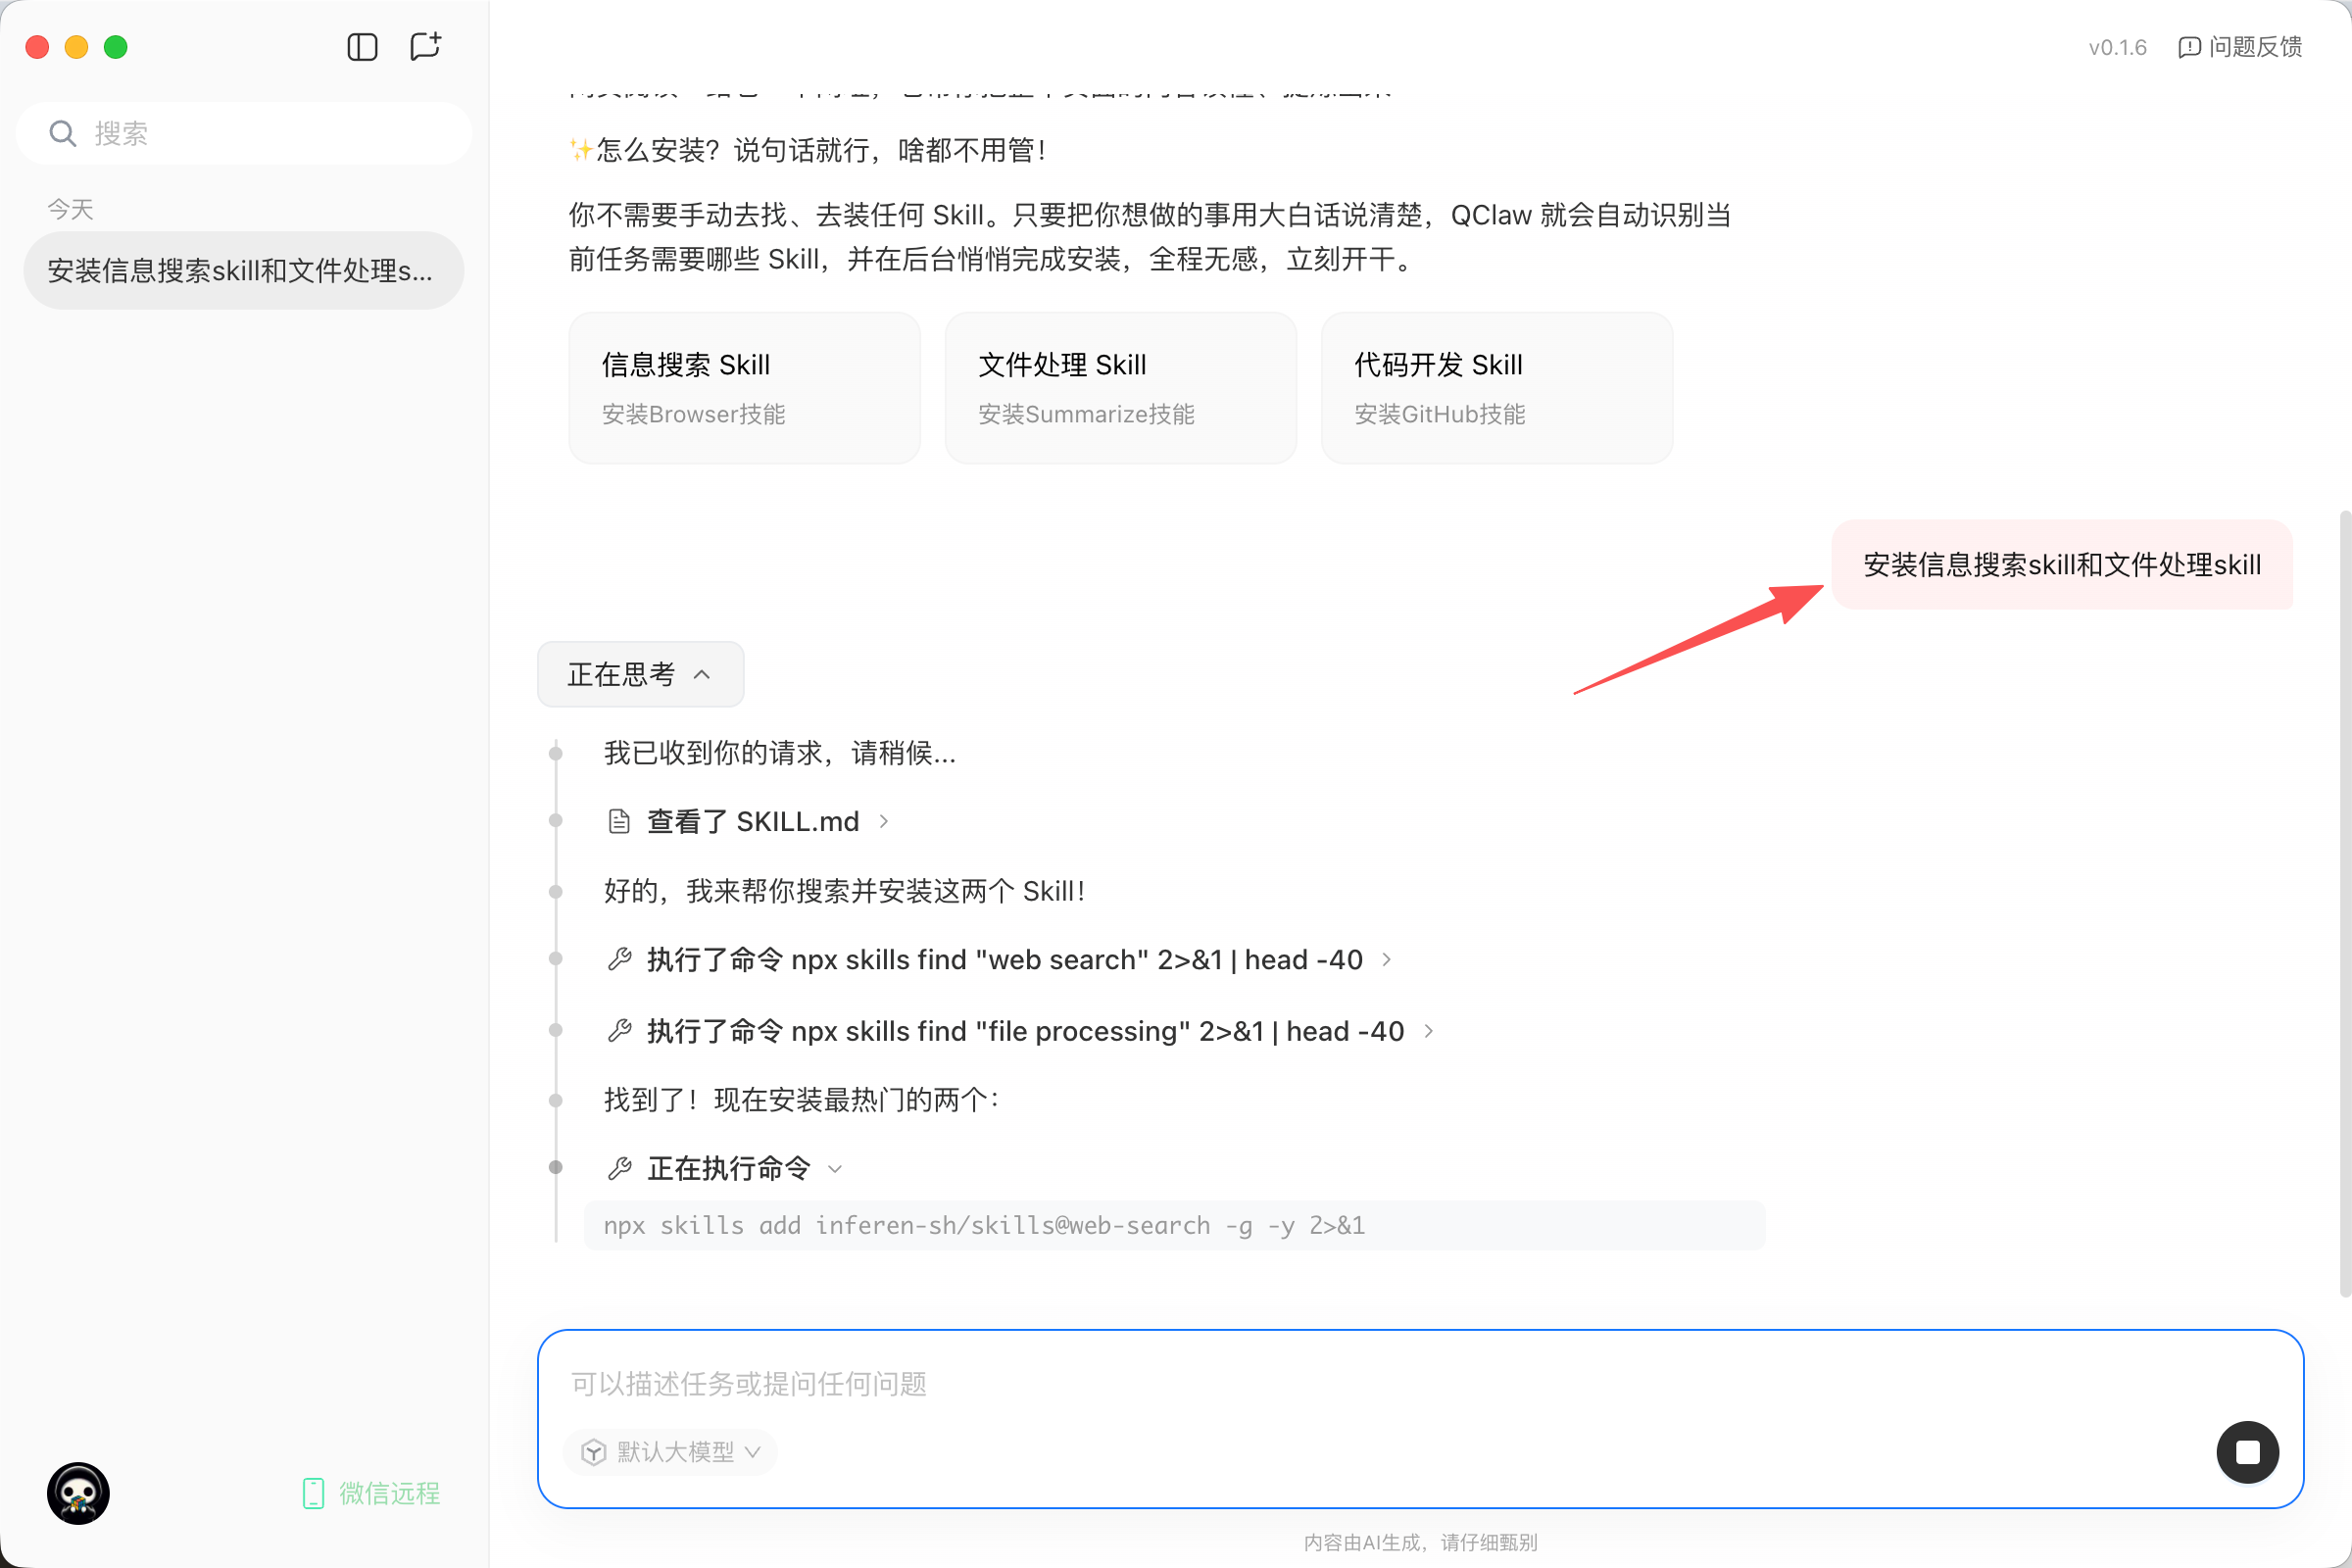Toggle the sidebar panel icon
Viewport: 2352px width, 1568px height.
pos(362,47)
